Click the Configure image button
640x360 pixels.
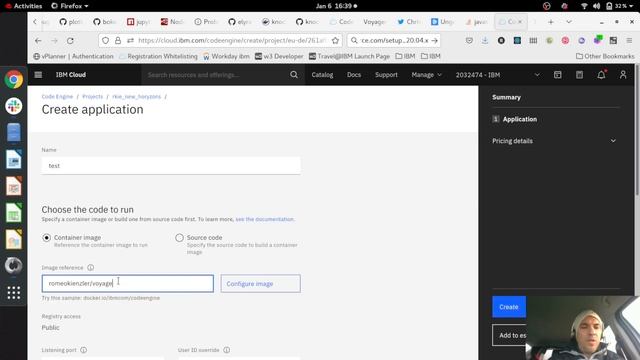(x=260, y=284)
